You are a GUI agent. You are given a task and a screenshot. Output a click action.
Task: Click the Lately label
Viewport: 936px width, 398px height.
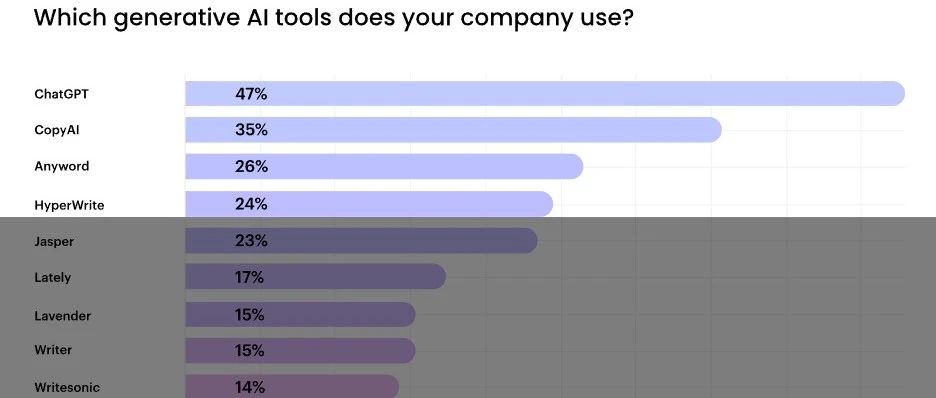coord(53,278)
